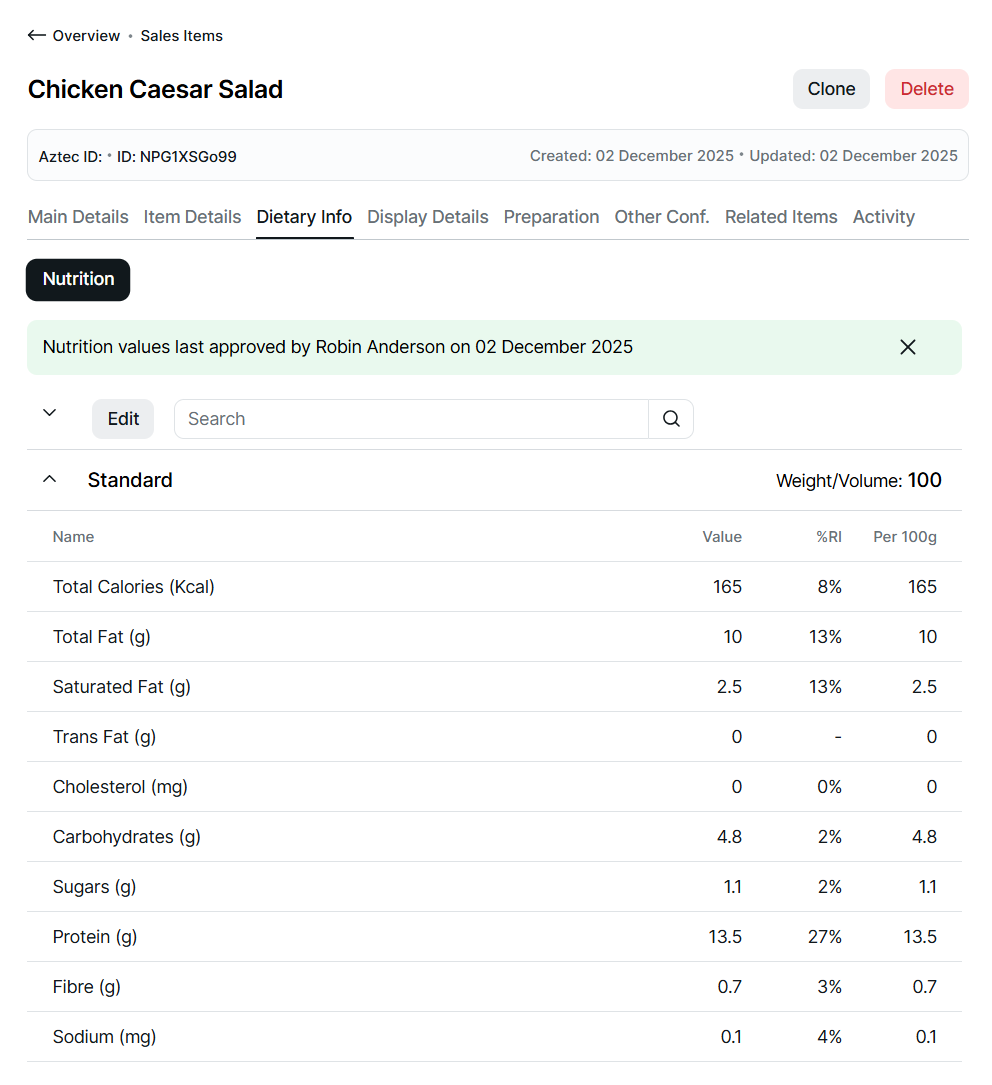This screenshot has width=992, height=1085.
Task: Collapse the Standard section chevron
Action: click(49, 480)
